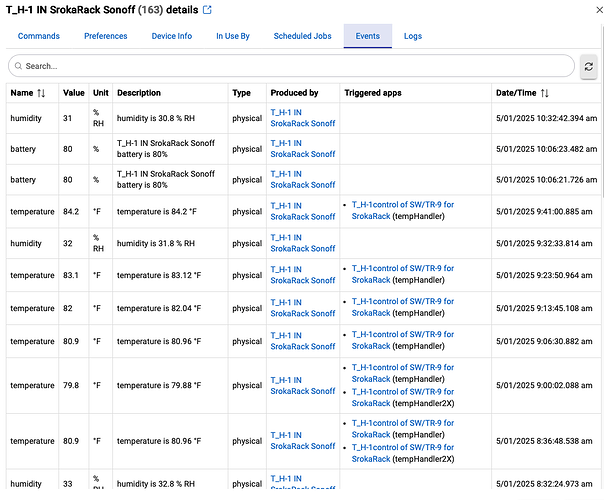
Task: Open the In Use By tab
Action: [233, 36]
